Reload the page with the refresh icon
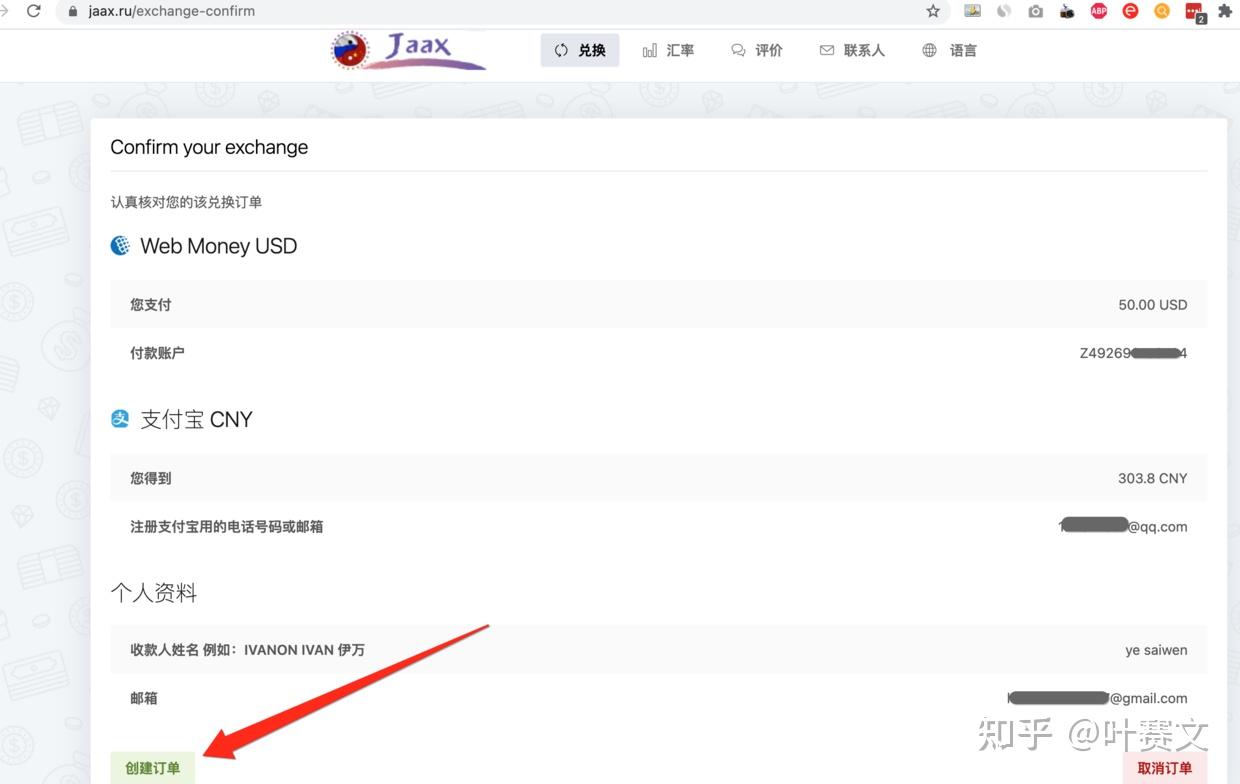The width and height of the screenshot is (1240, 784). pos(34,11)
